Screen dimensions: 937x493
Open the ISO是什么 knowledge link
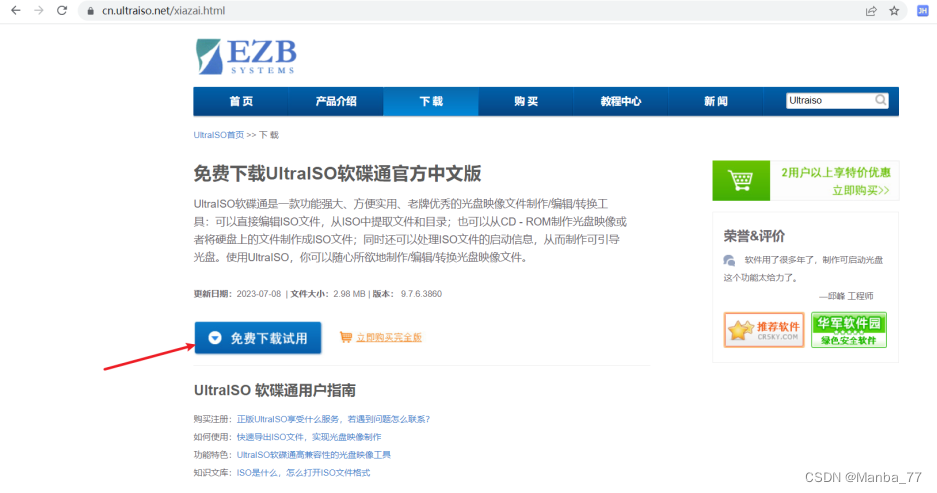pyautogui.click(x=304, y=473)
